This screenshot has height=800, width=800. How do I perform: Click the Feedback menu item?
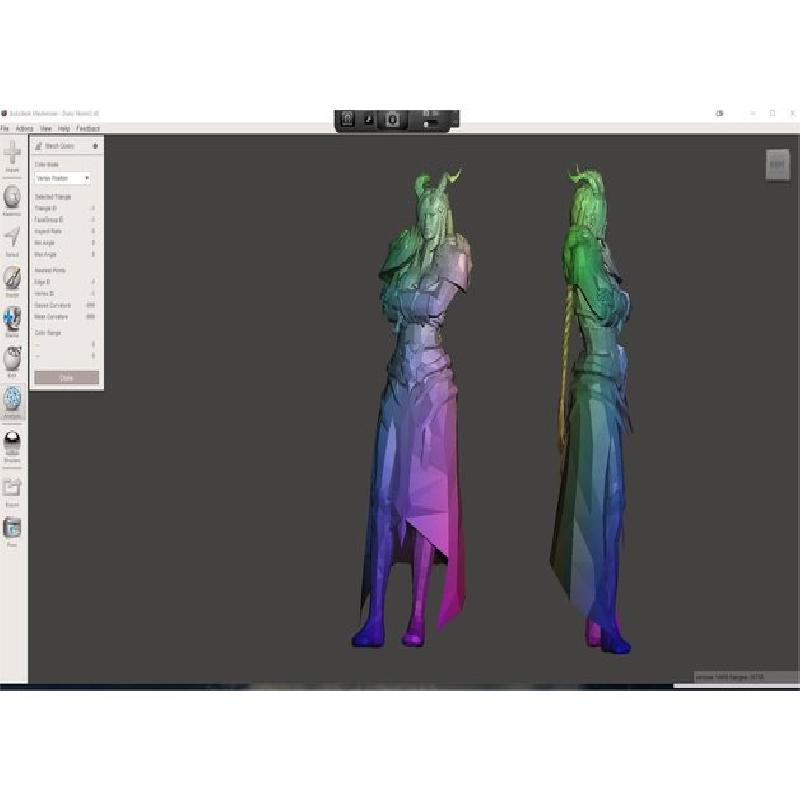(x=88, y=129)
